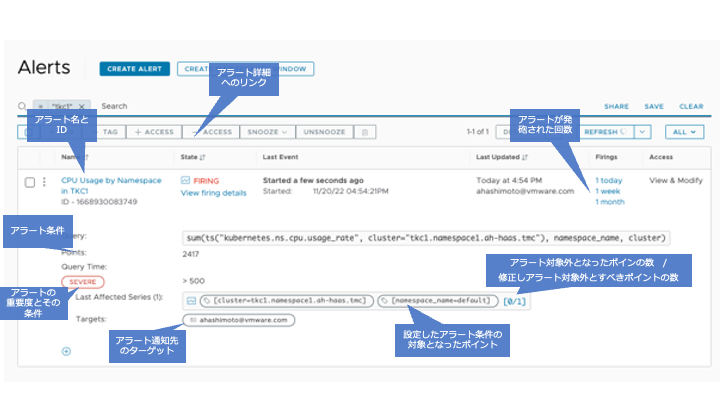Click the SEVERE severity badge

(83, 281)
